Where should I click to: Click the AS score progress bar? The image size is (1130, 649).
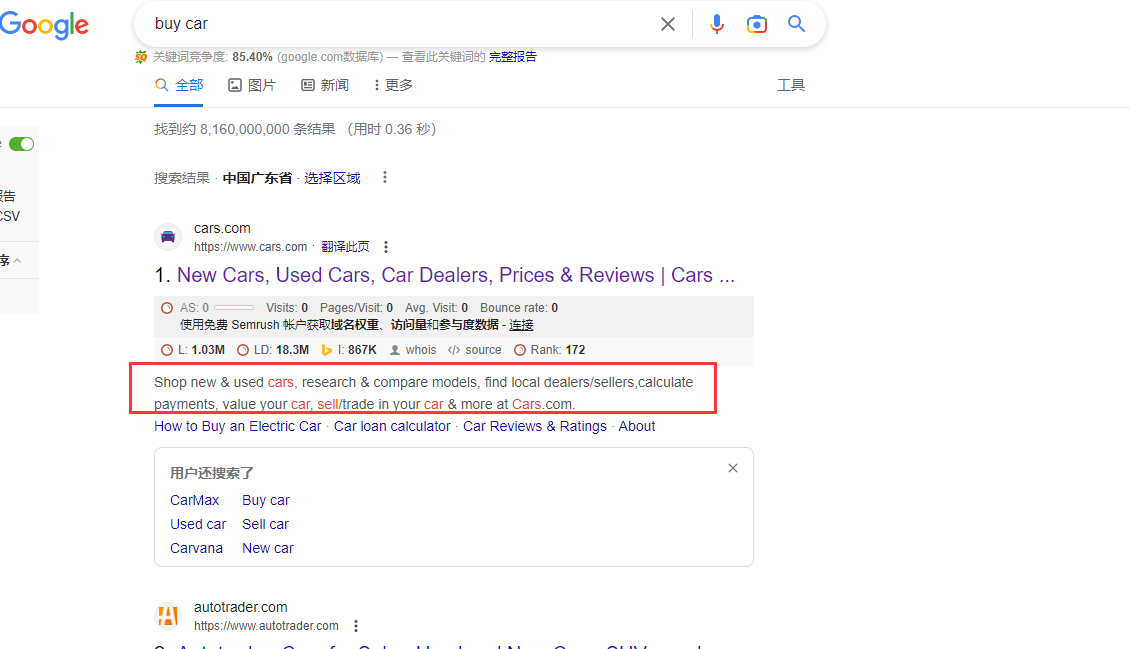point(233,308)
